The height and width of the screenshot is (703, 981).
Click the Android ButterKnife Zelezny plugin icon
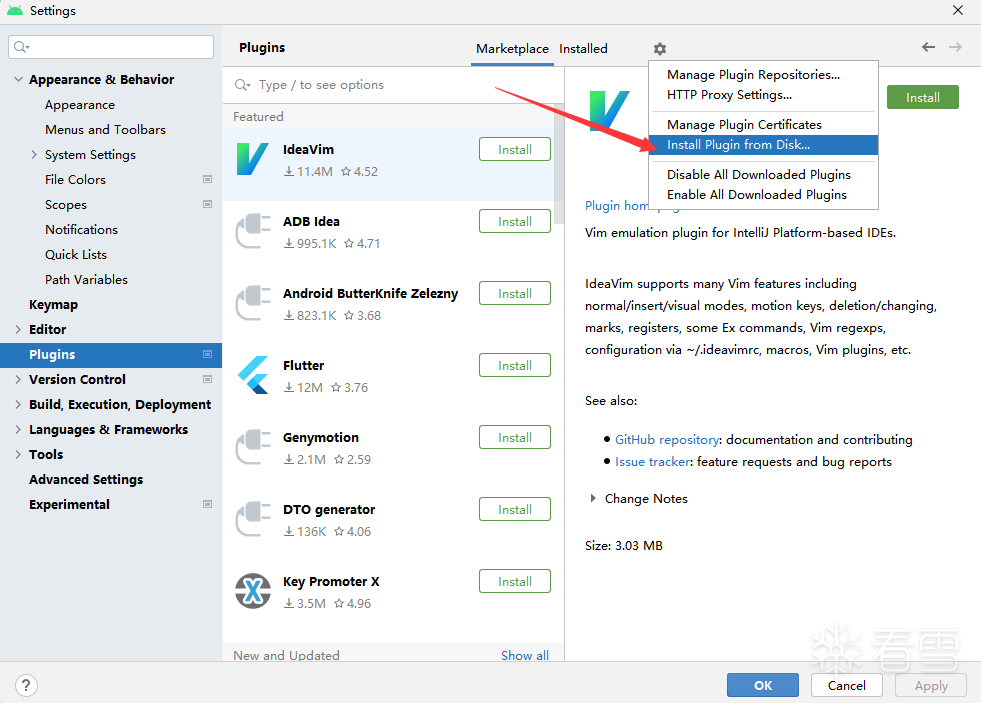[x=253, y=303]
